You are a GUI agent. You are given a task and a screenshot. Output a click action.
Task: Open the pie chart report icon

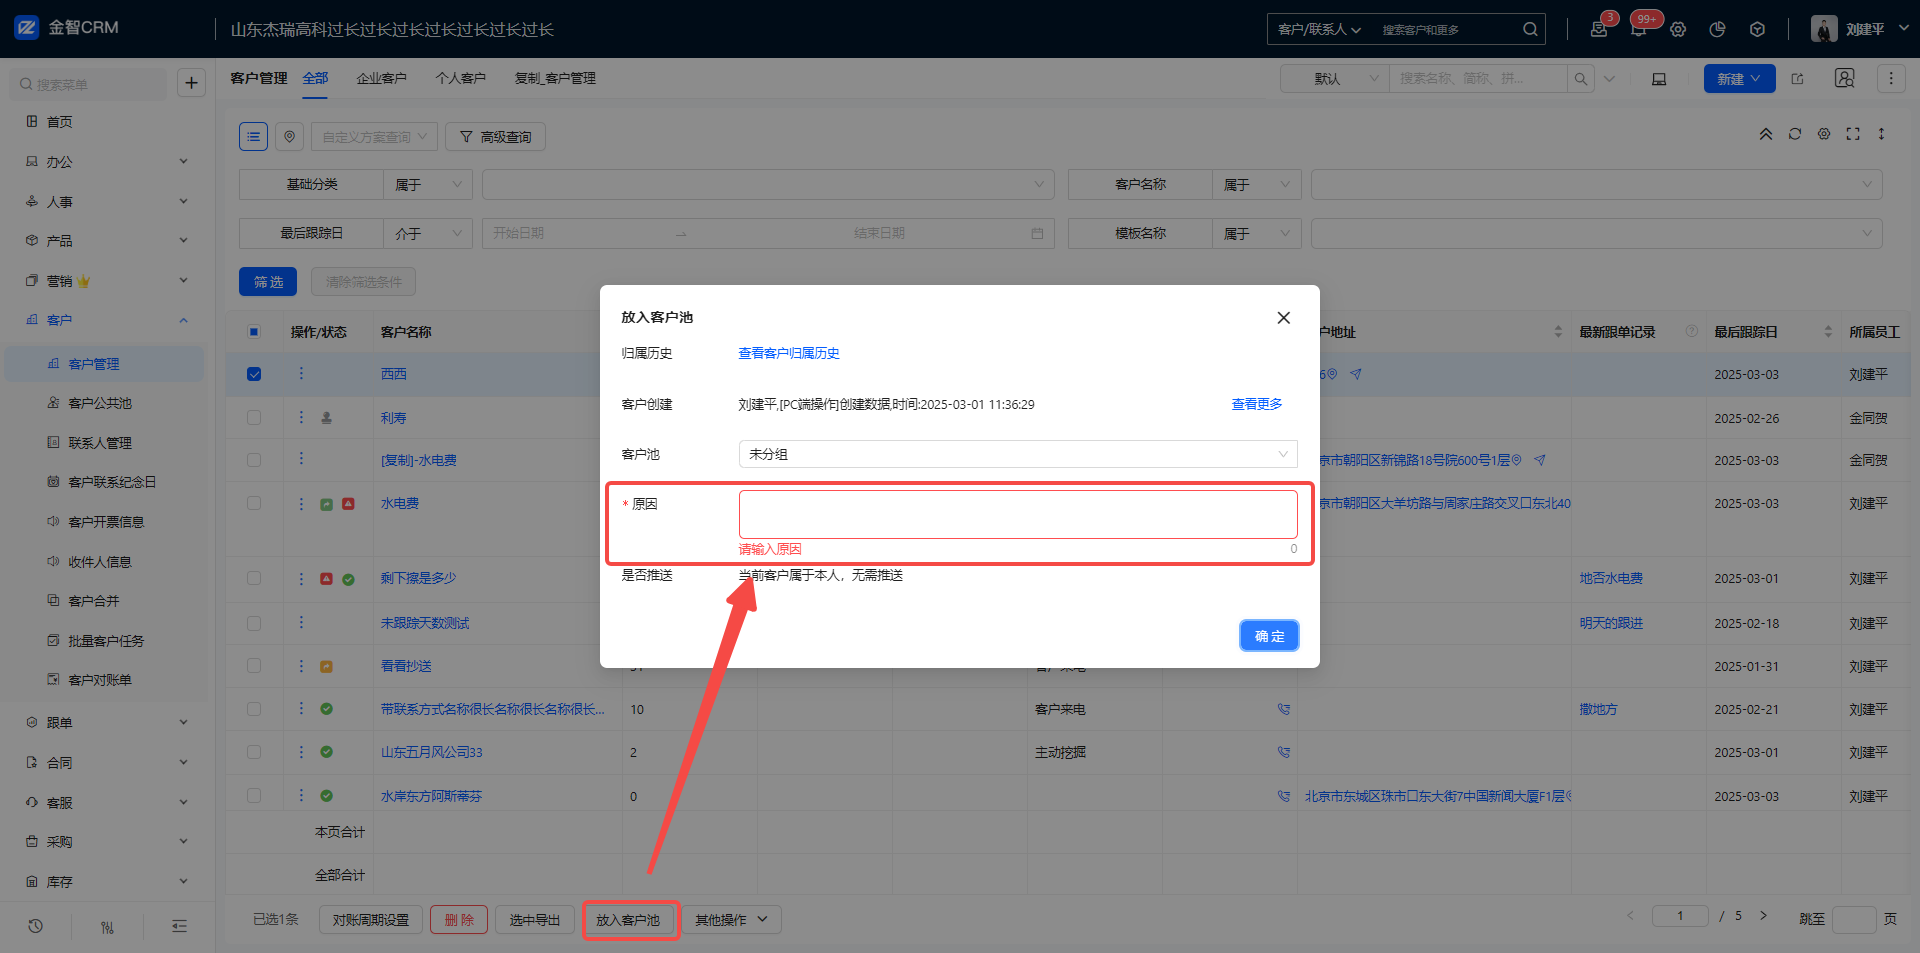(x=1717, y=29)
